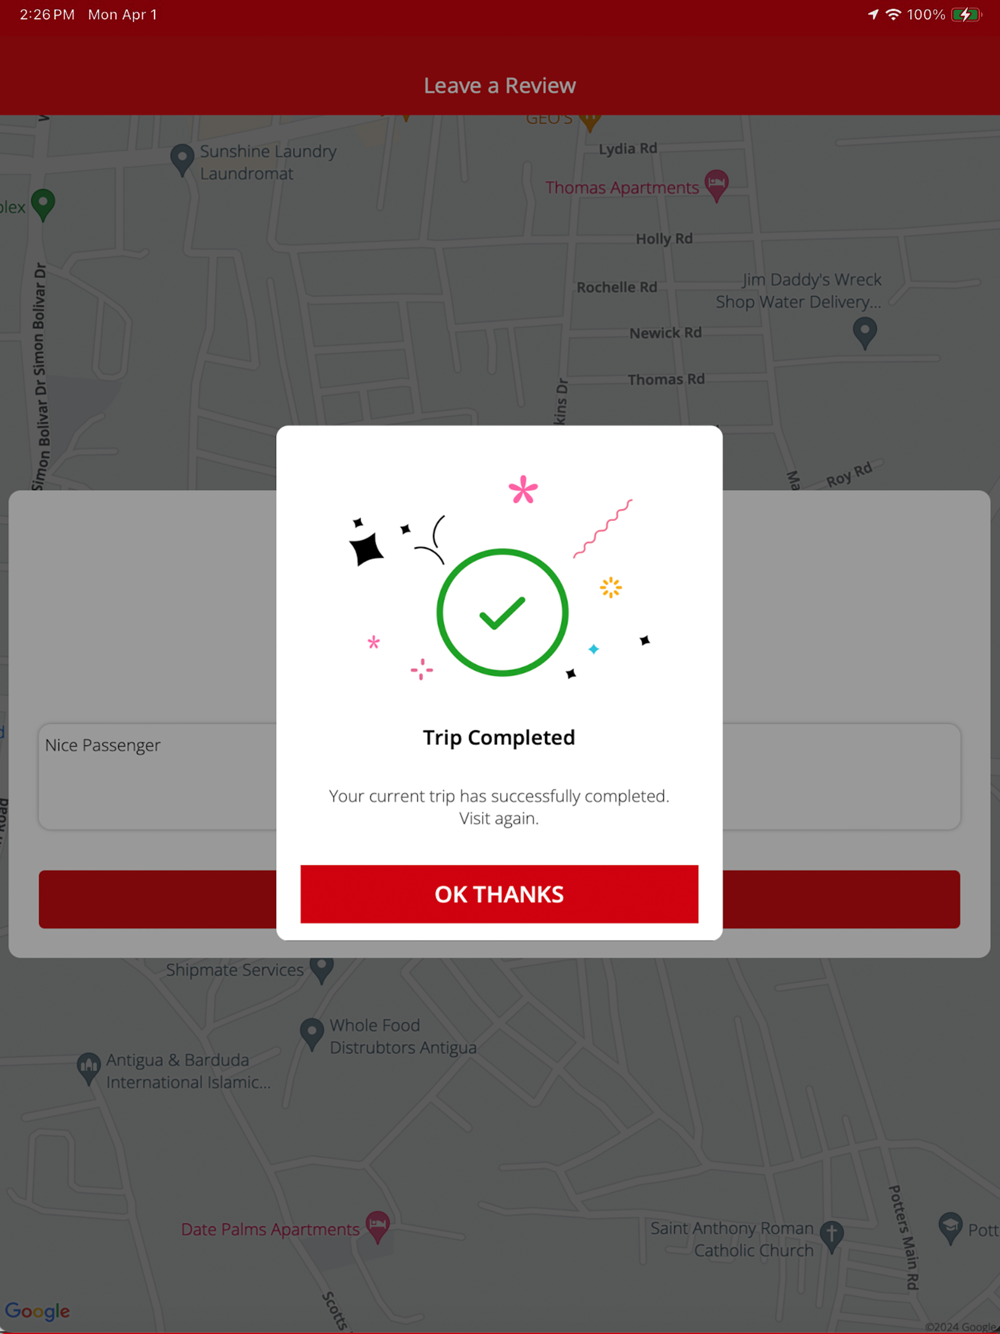
Task: Click Saint Anthony Roman Catholic Church pin
Action: click(x=832, y=1237)
